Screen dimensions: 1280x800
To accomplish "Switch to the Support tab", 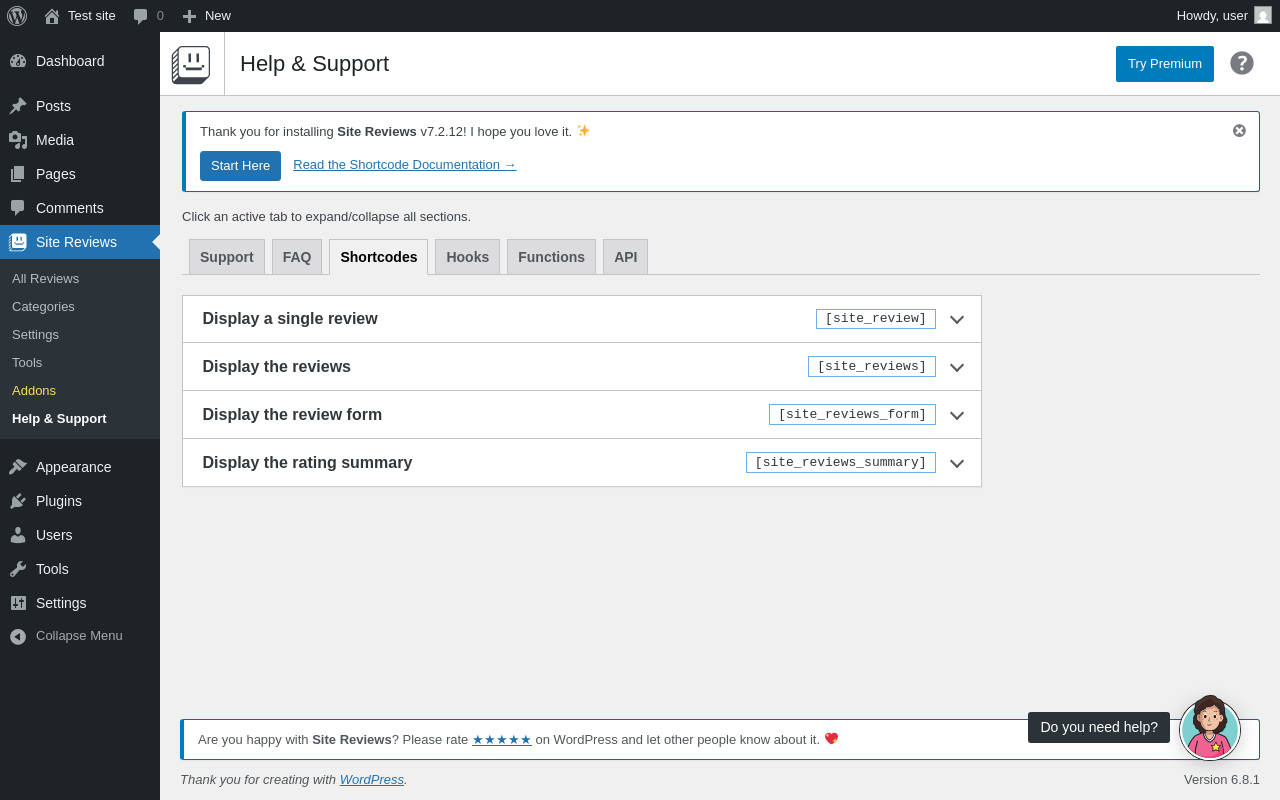I will pos(227,257).
